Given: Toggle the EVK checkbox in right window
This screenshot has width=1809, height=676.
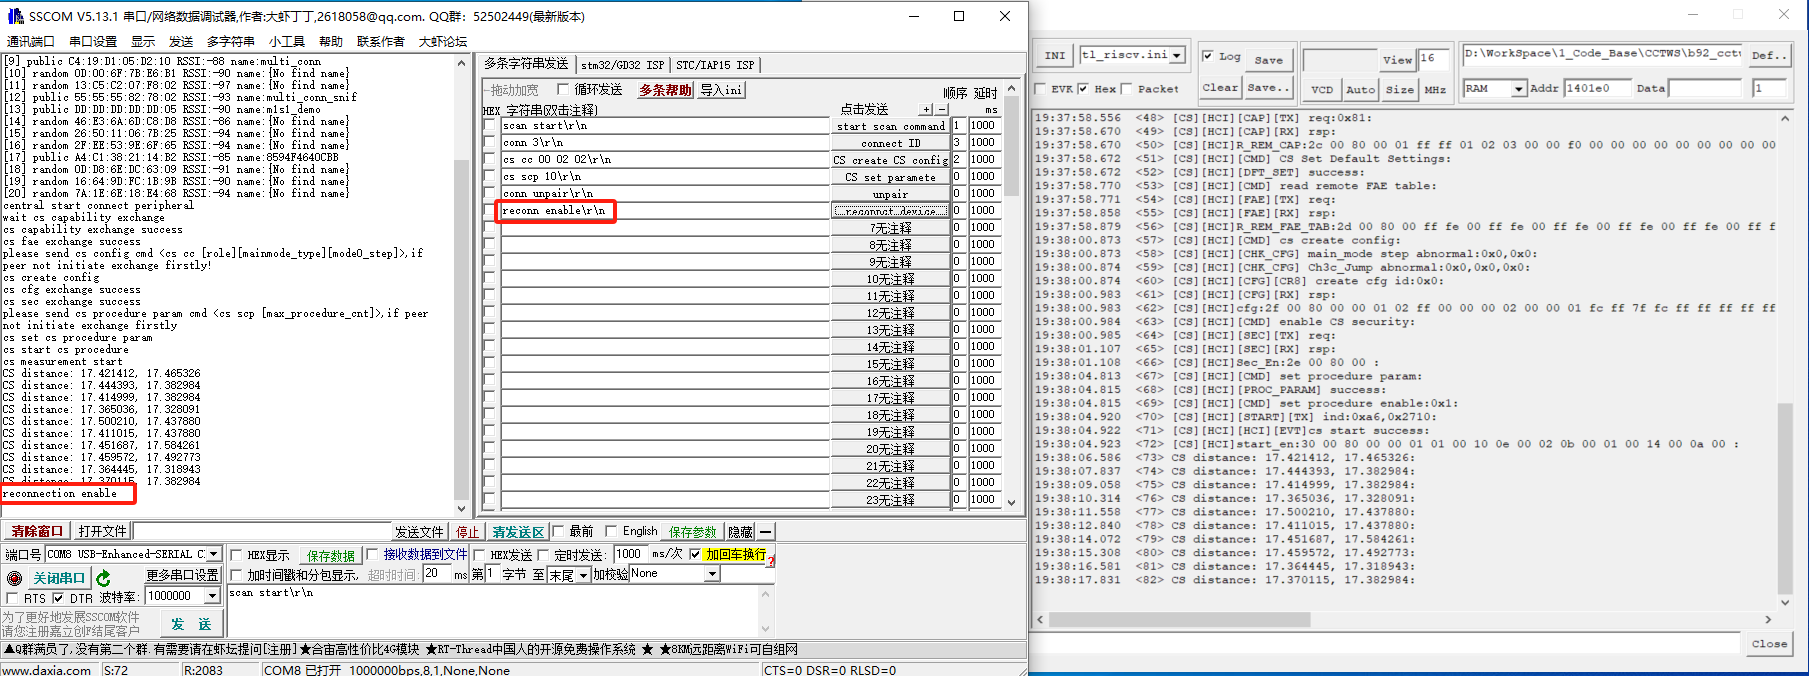Looking at the screenshot, I should (x=1040, y=89).
